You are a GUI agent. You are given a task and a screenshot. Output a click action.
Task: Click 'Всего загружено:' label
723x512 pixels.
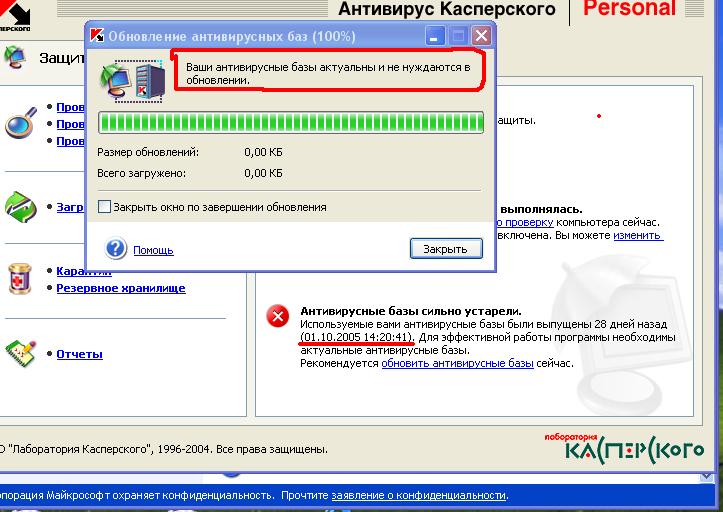[x=142, y=173]
